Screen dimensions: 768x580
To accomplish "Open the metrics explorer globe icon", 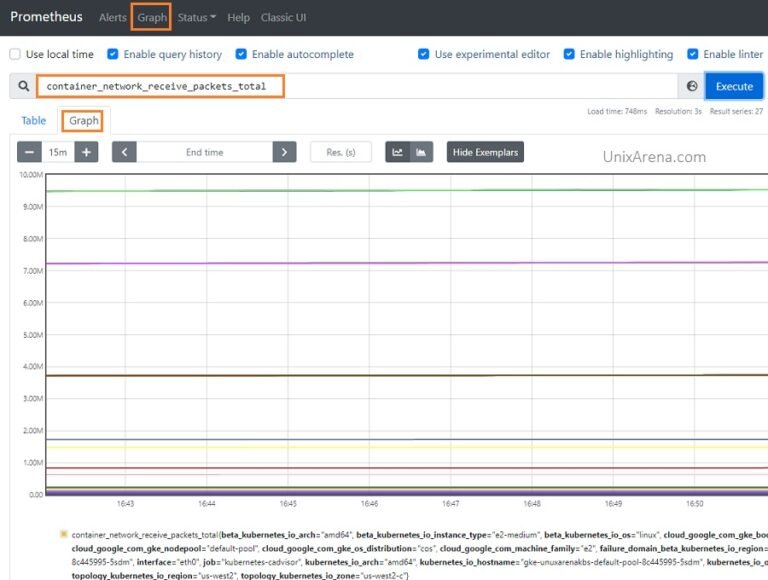I will tap(692, 87).
